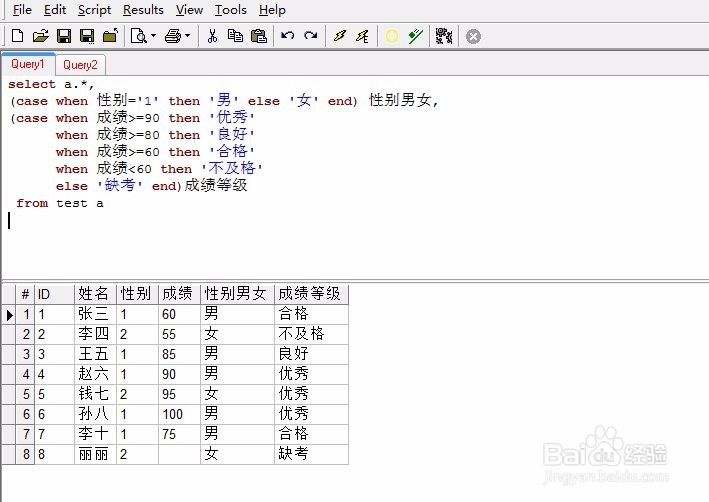Screen dimensions: 709x502
Task: Click the name cell 钱七
Action: [x=95, y=394]
